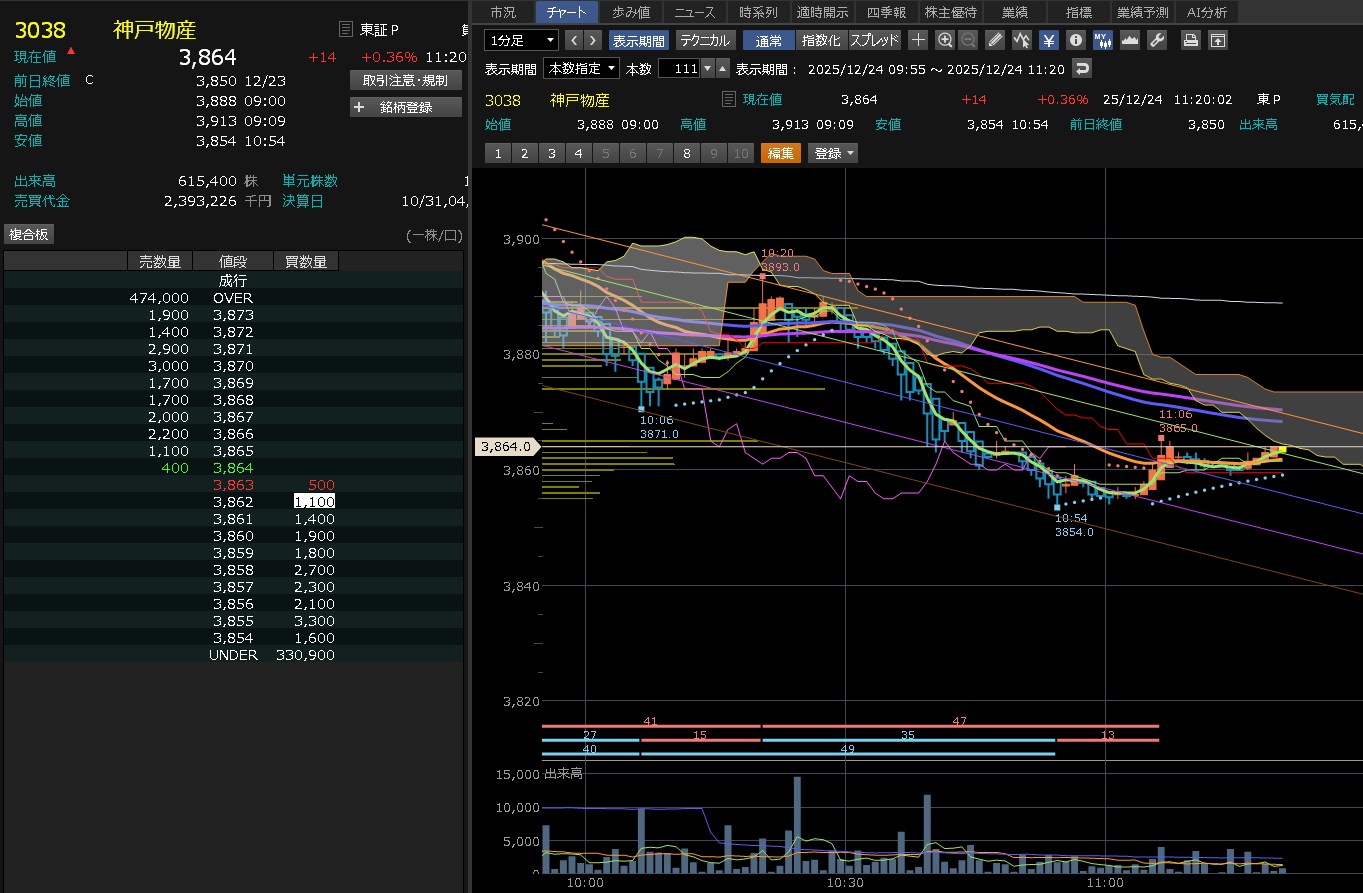Viewport: 1363px width, 893px height.
Task: Open the wrench chart settings icon
Action: click(1157, 40)
